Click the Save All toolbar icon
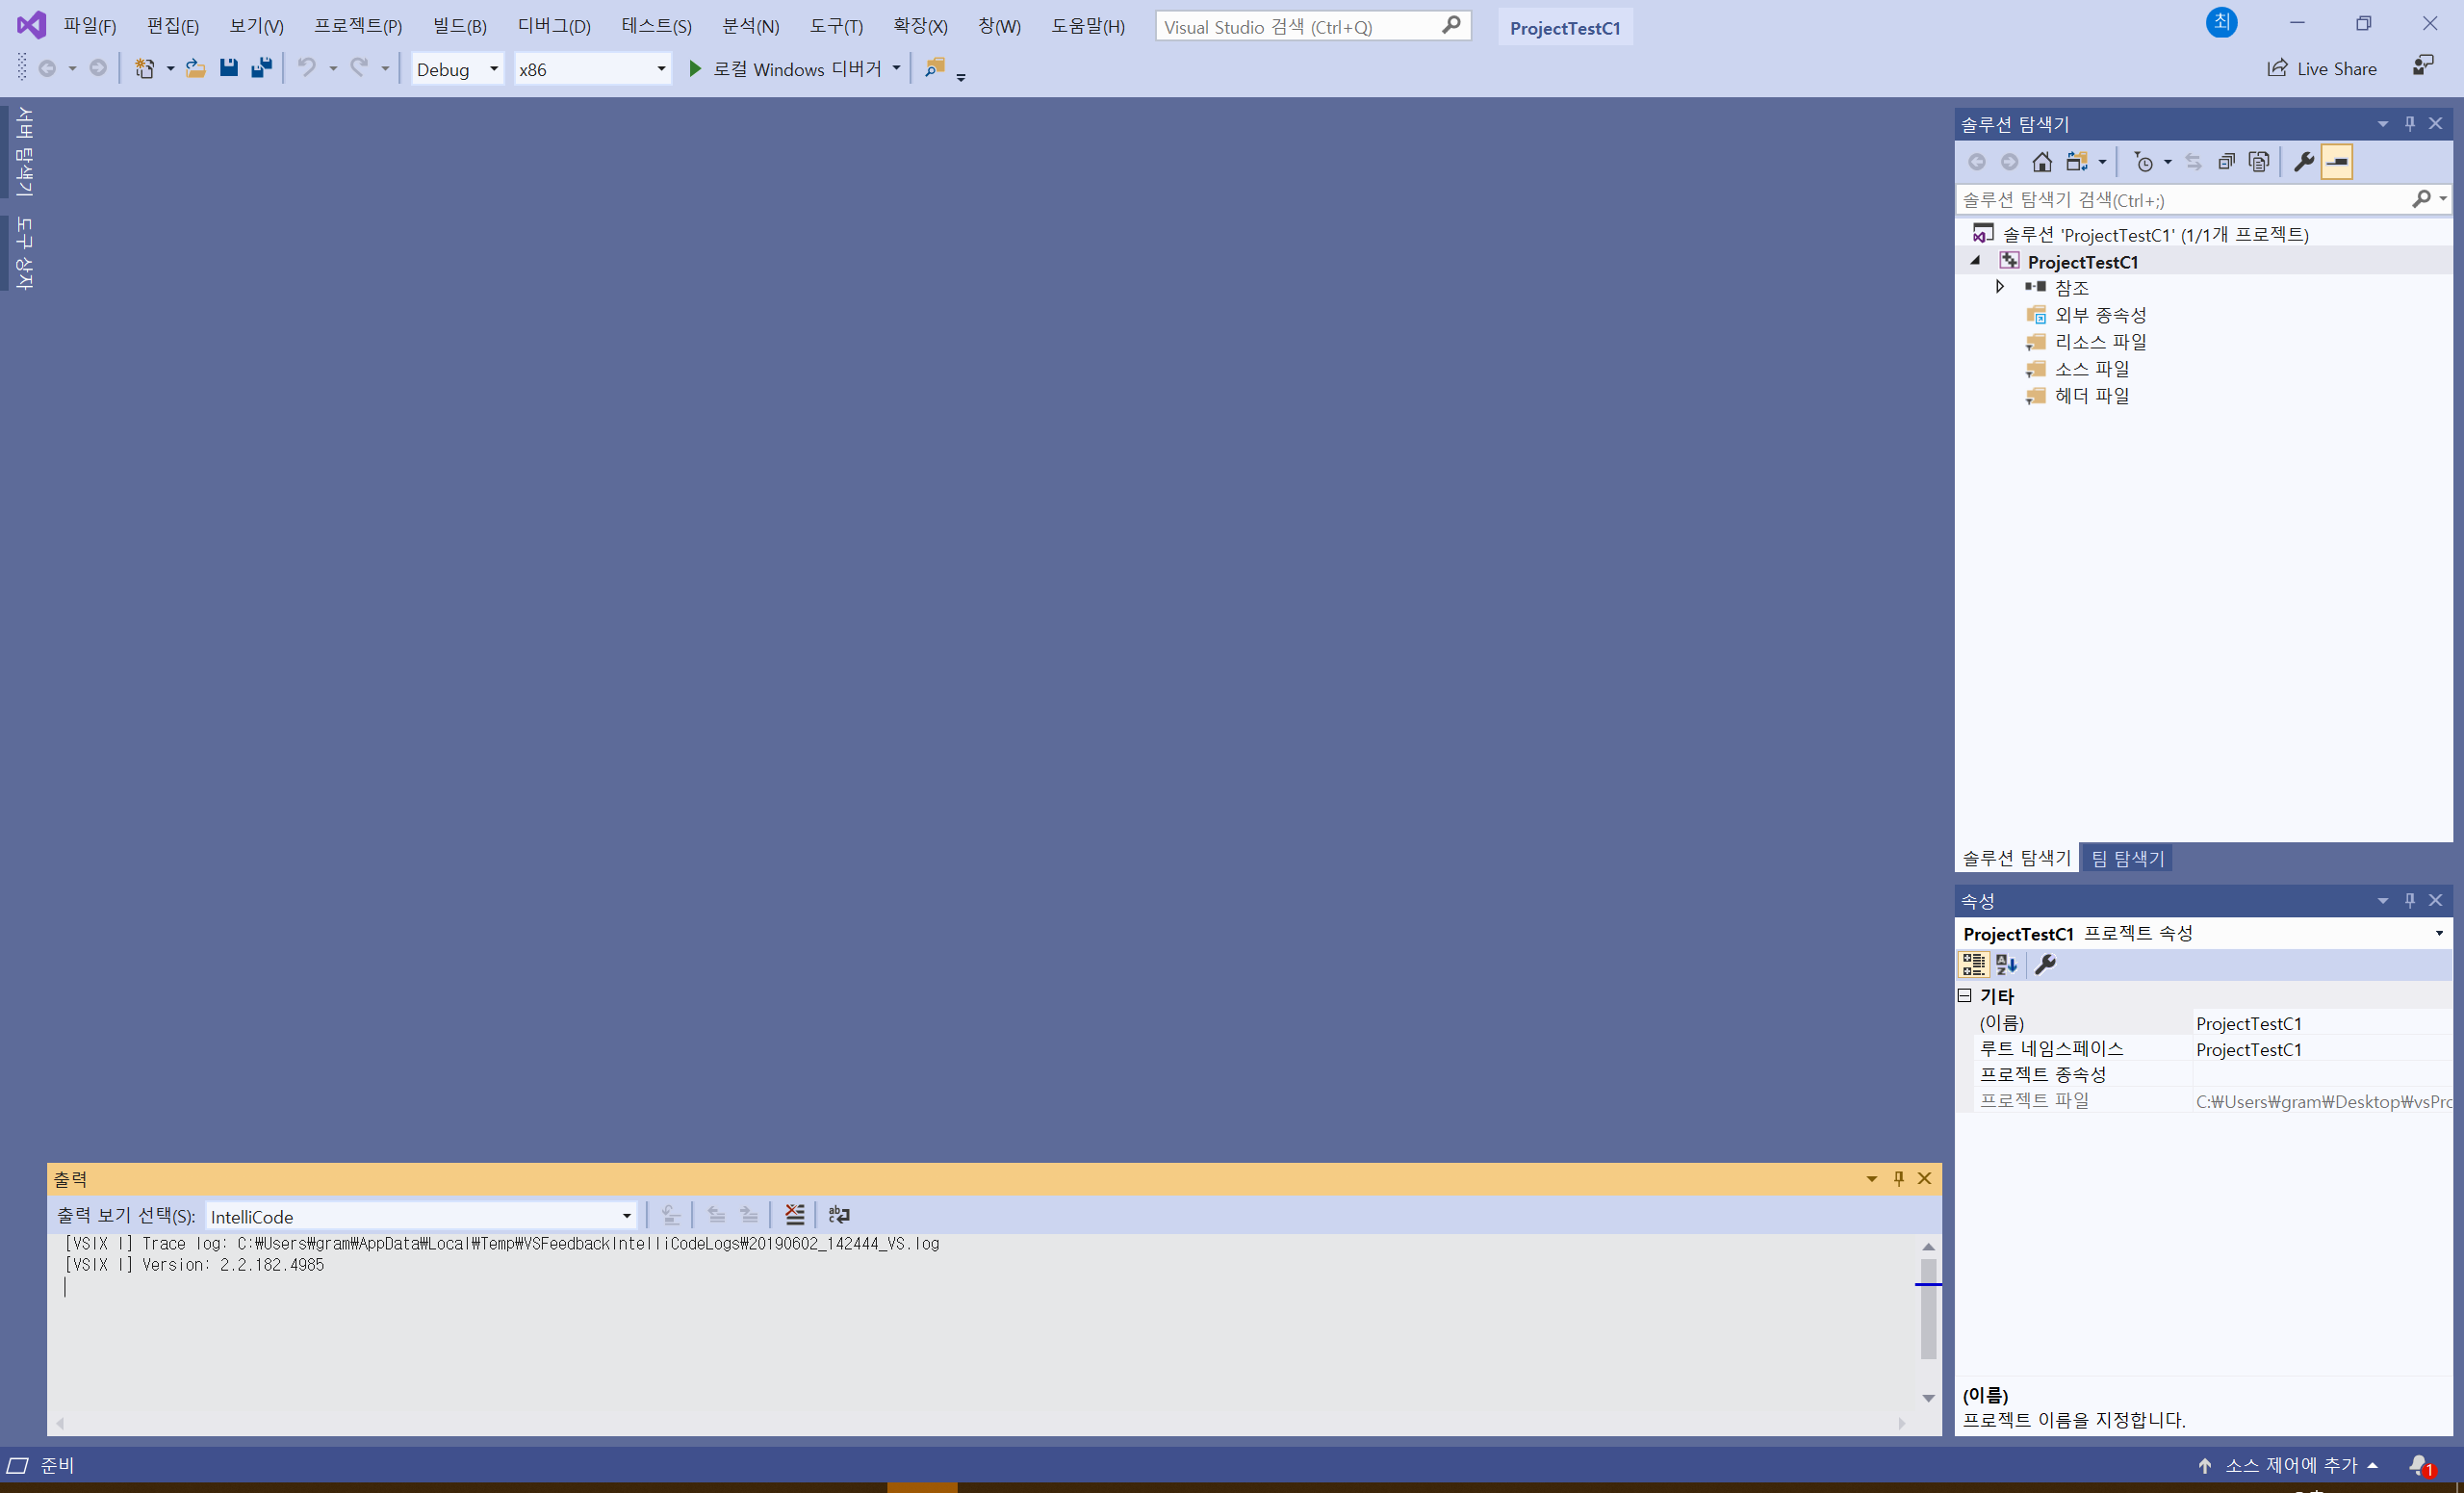Screen dimensions: 2464x1493 262,68
